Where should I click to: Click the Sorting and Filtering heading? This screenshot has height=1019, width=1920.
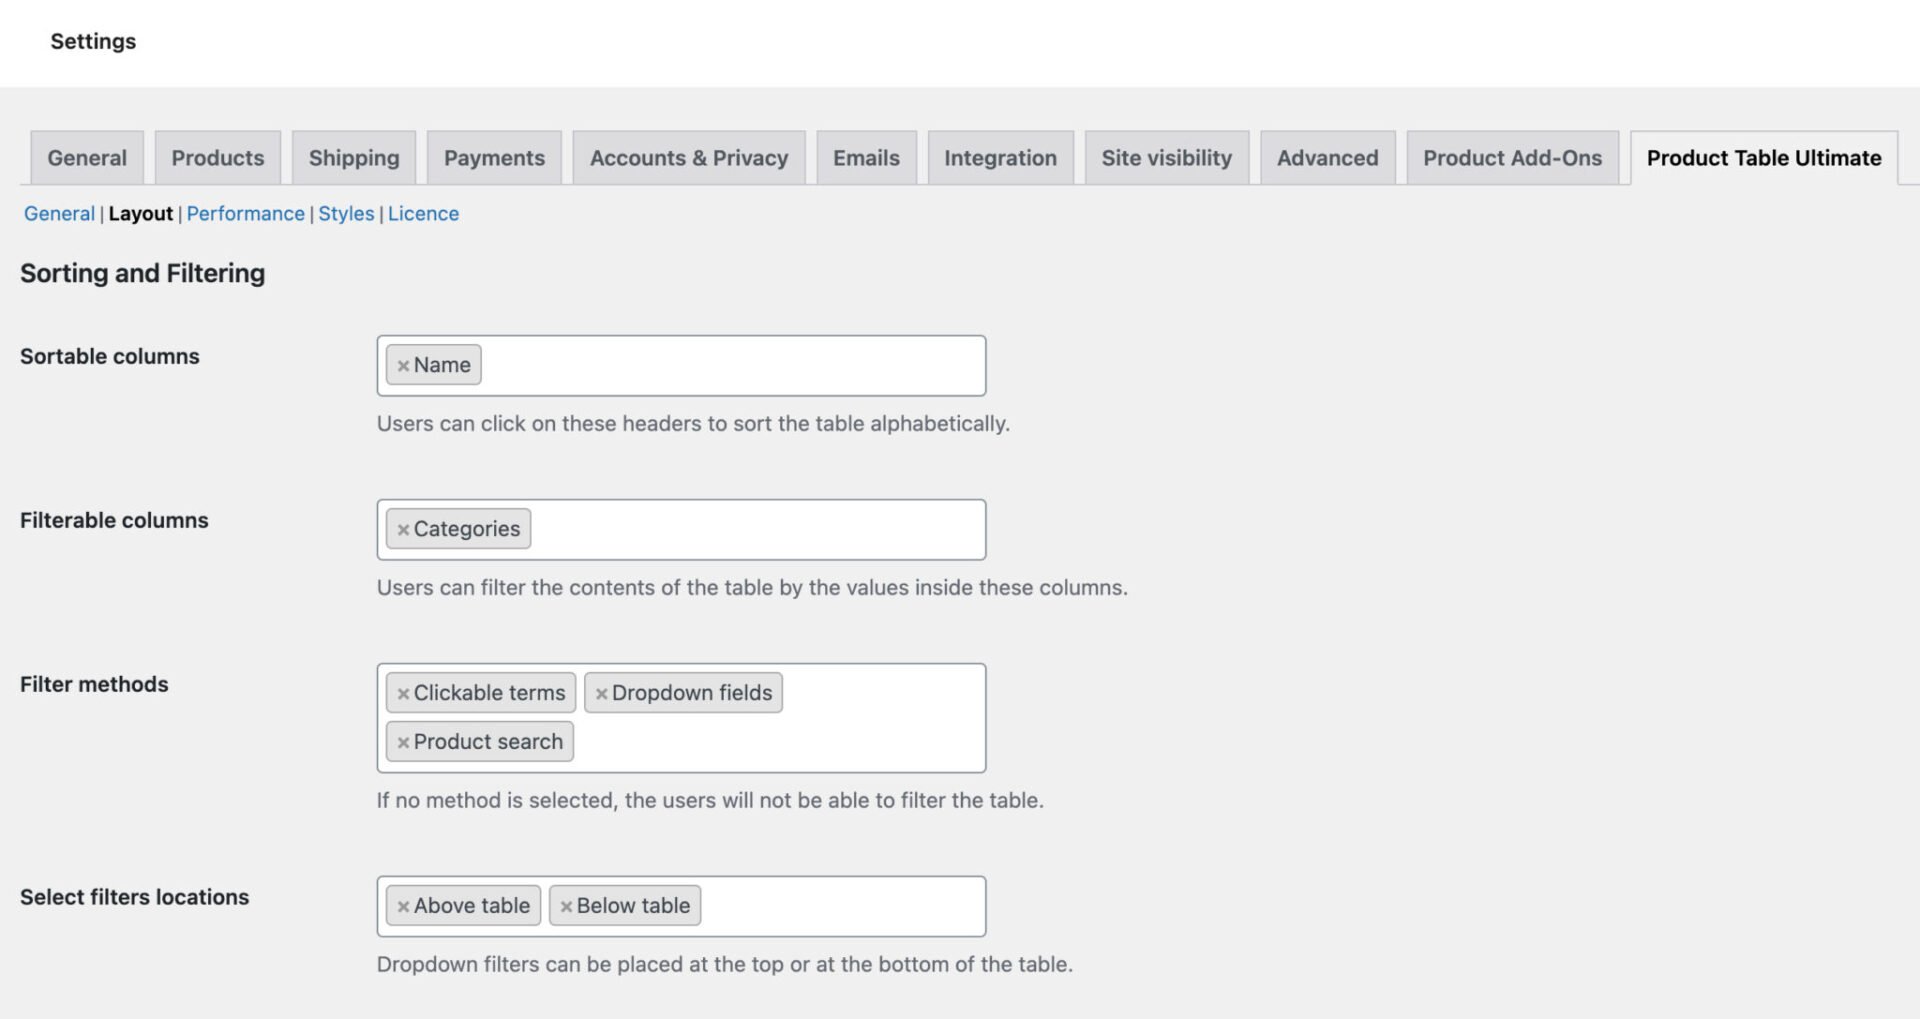(142, 273)
